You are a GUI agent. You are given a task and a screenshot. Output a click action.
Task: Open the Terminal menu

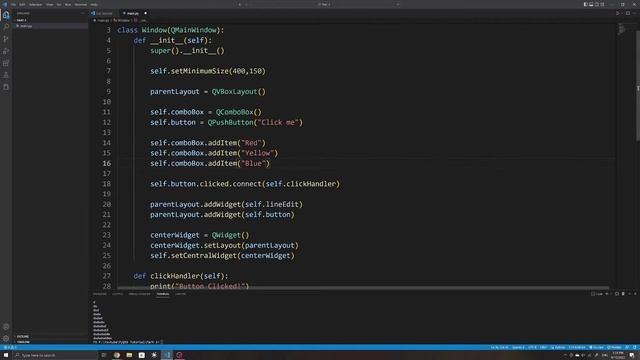[81, 4]
